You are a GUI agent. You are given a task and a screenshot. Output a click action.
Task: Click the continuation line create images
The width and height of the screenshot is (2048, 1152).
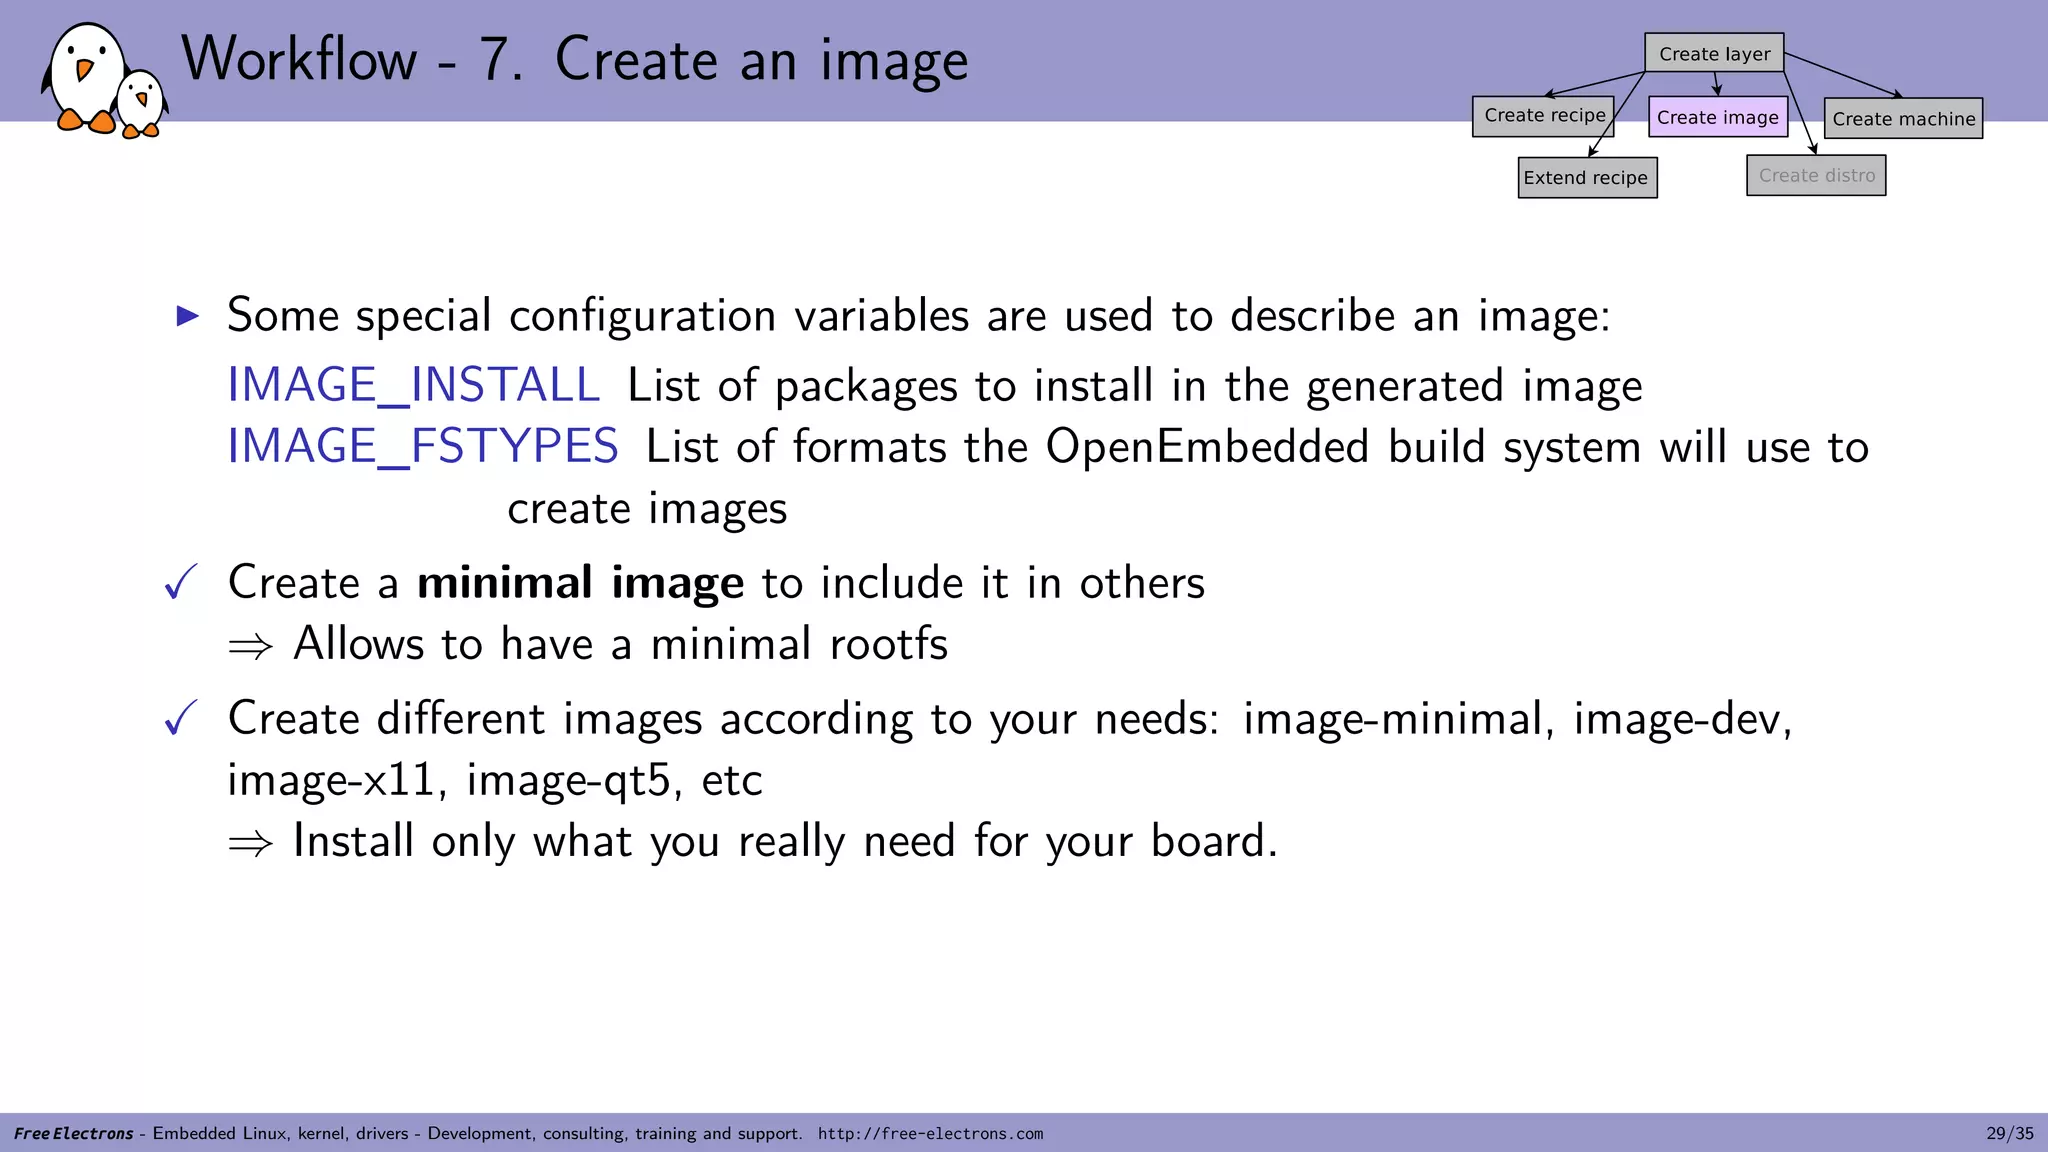(x=647, y=509)
